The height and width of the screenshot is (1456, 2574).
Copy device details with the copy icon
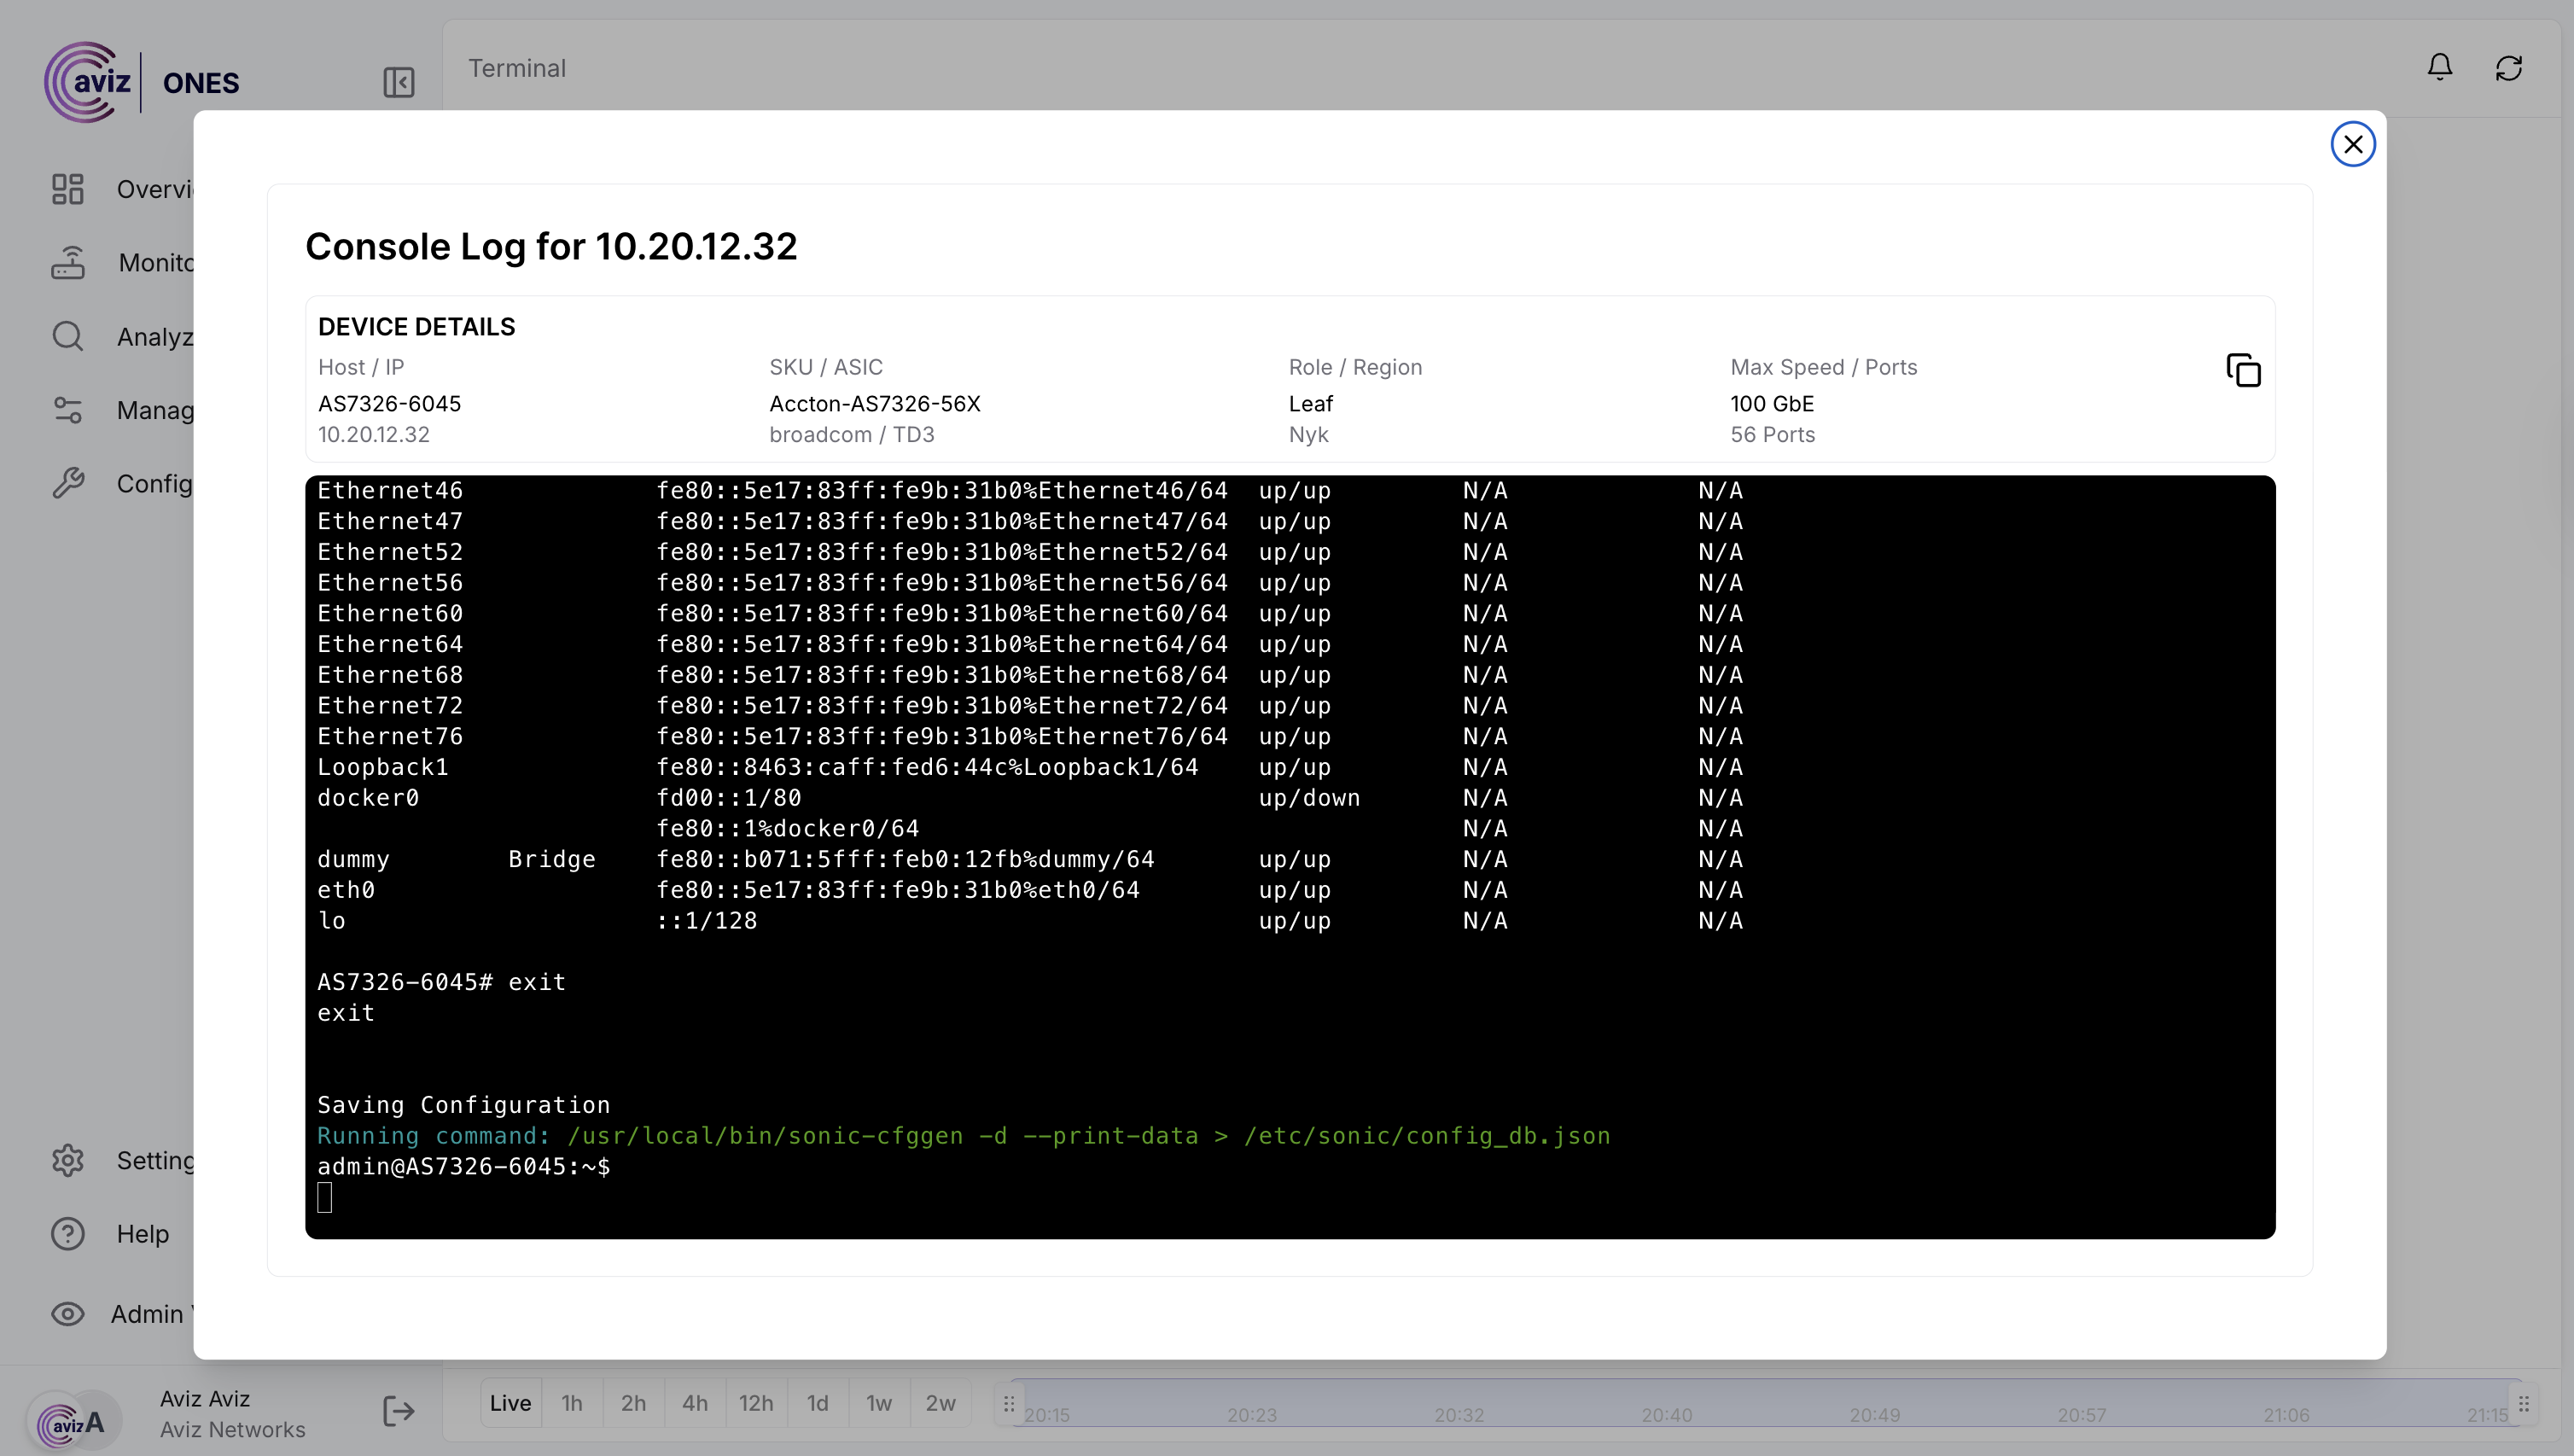(x=2243, y=370)
